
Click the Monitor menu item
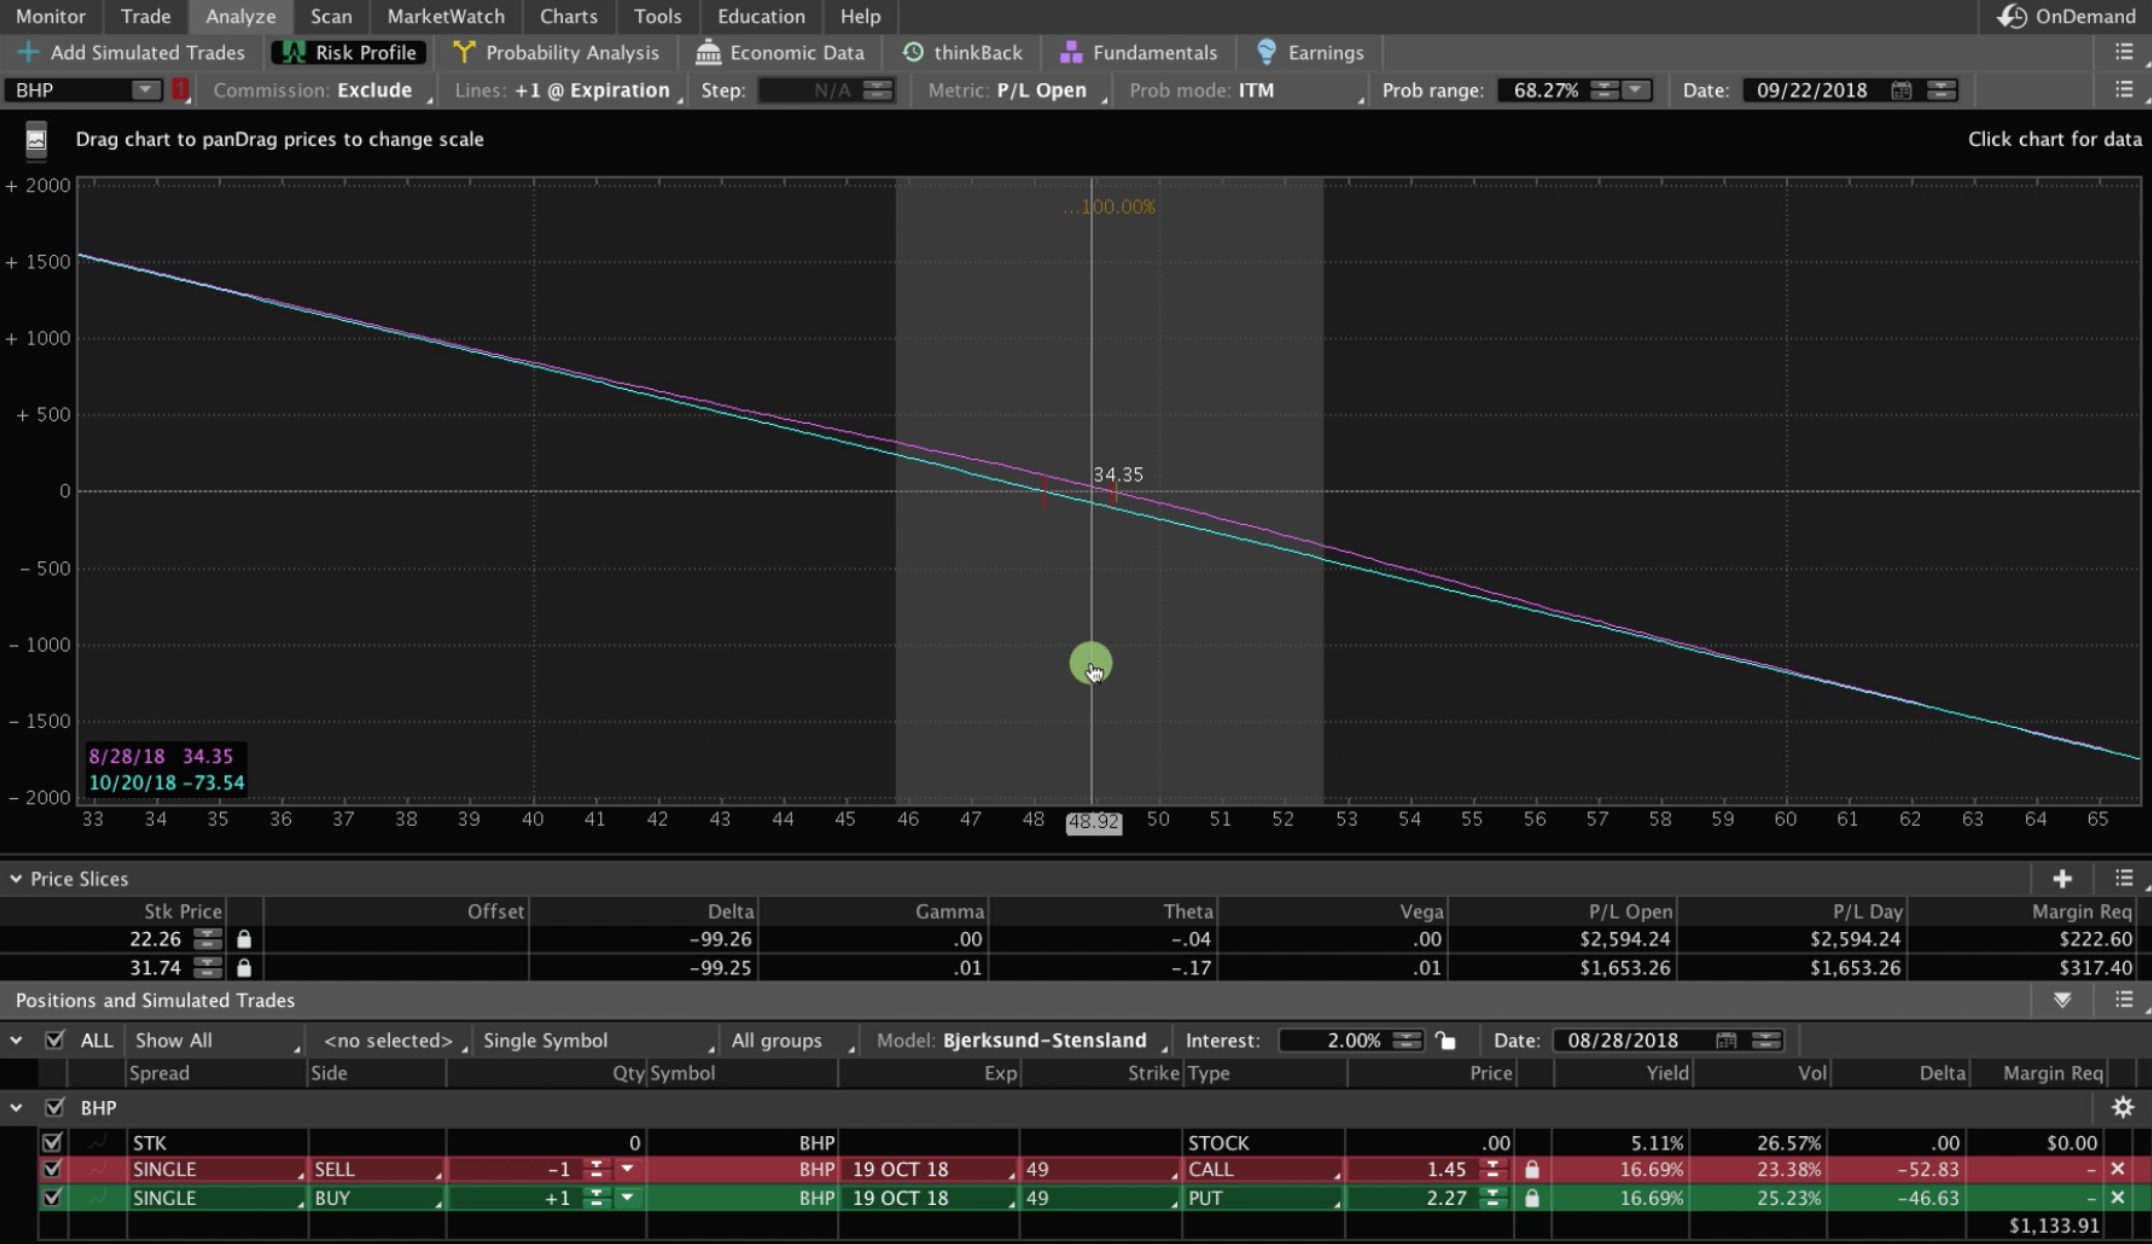pyautogui.click(x=50, y=16)
